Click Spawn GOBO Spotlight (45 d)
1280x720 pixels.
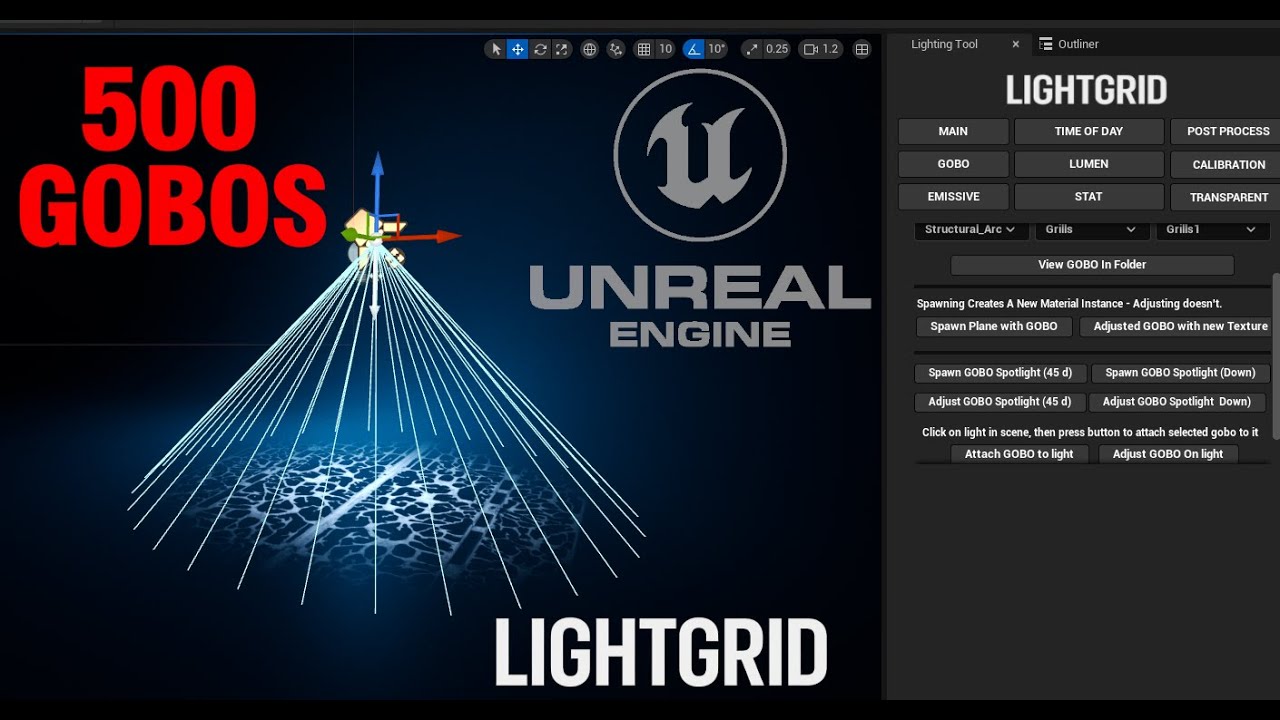[x=1000, y=373]
